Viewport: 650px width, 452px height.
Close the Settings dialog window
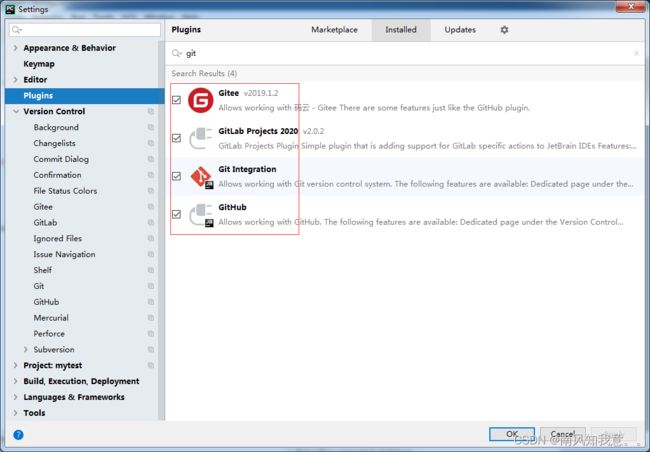click(x=630, y=6)
